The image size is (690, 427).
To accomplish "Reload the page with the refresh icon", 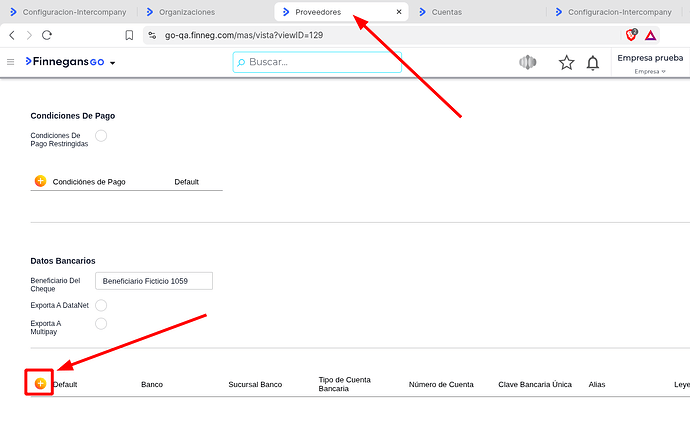I will tap(47, 35).
